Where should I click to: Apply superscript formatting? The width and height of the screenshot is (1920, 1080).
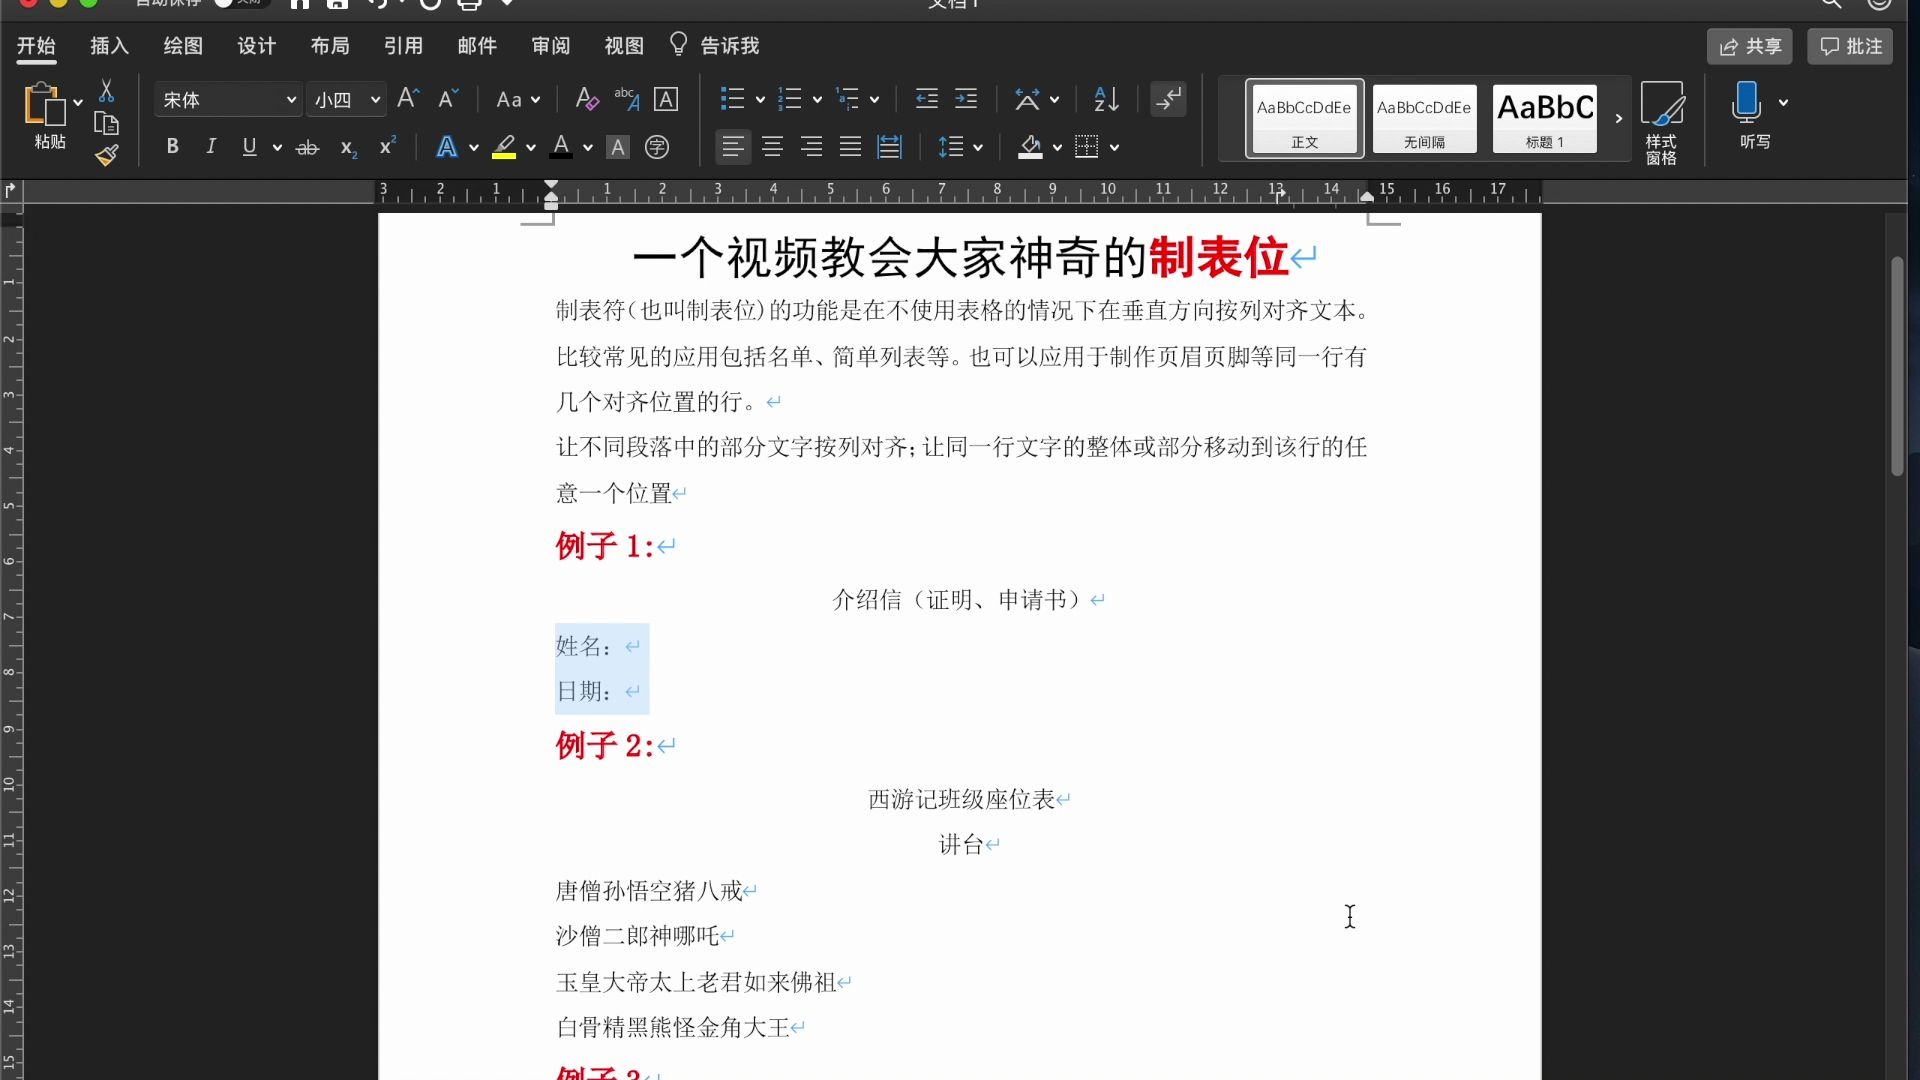(x=388, y=147)
